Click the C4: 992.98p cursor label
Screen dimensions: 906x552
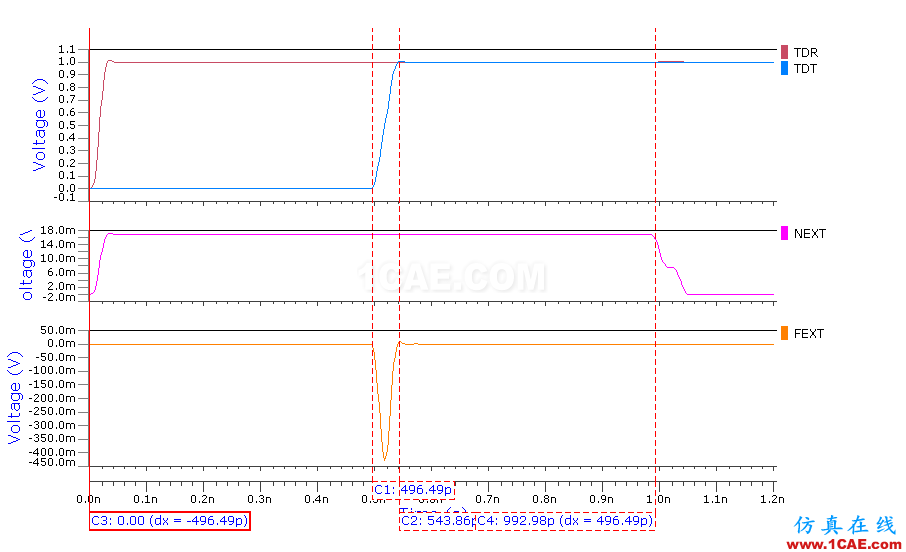click(565, 521)
